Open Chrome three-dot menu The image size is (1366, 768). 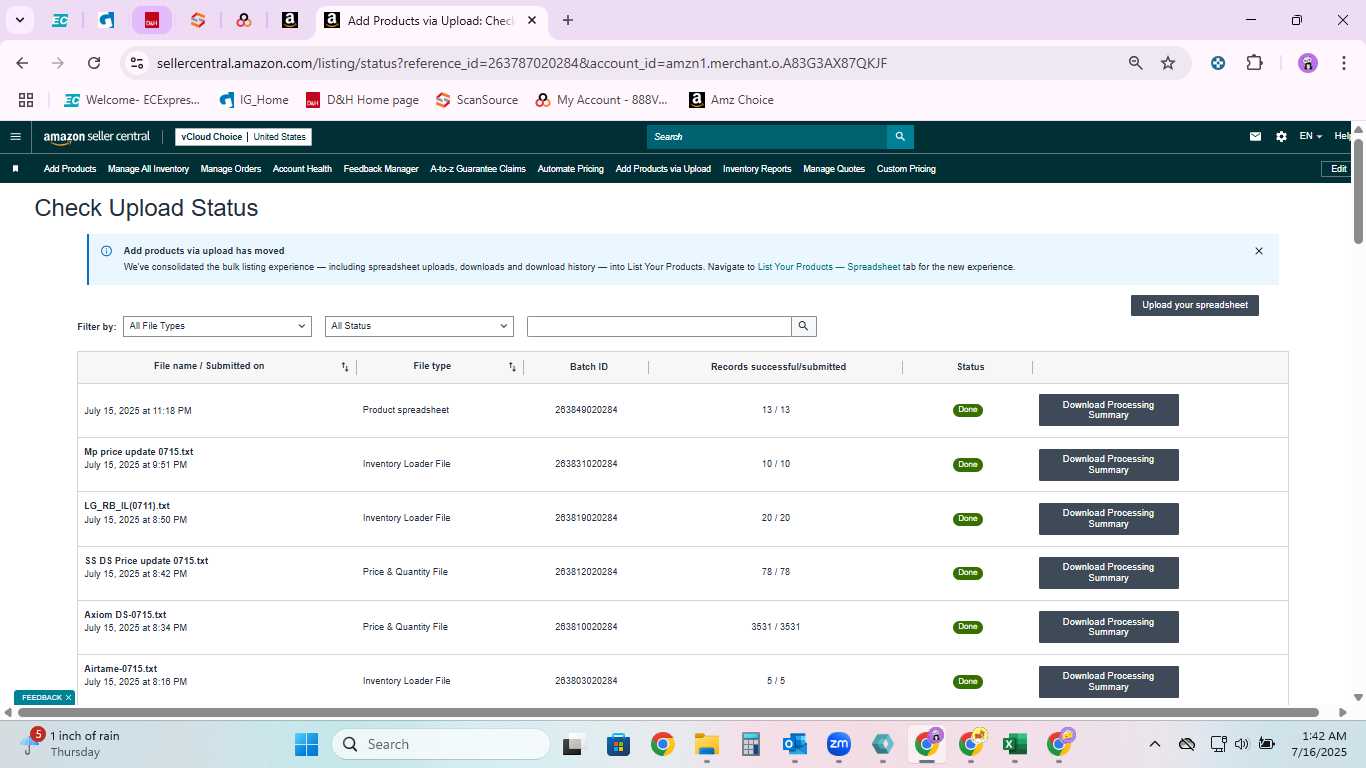(1342, 63)
